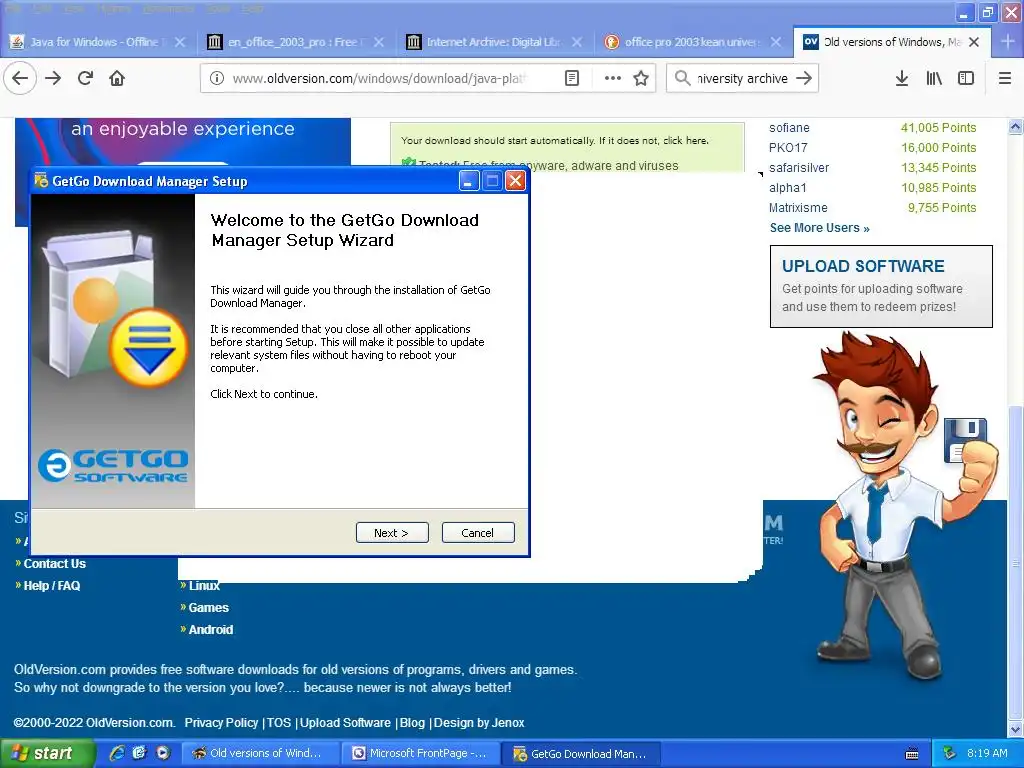The height and width of the screenshot is (768, 1024).
Task: Open user safarisilver profile link
Action: (799, 168)
